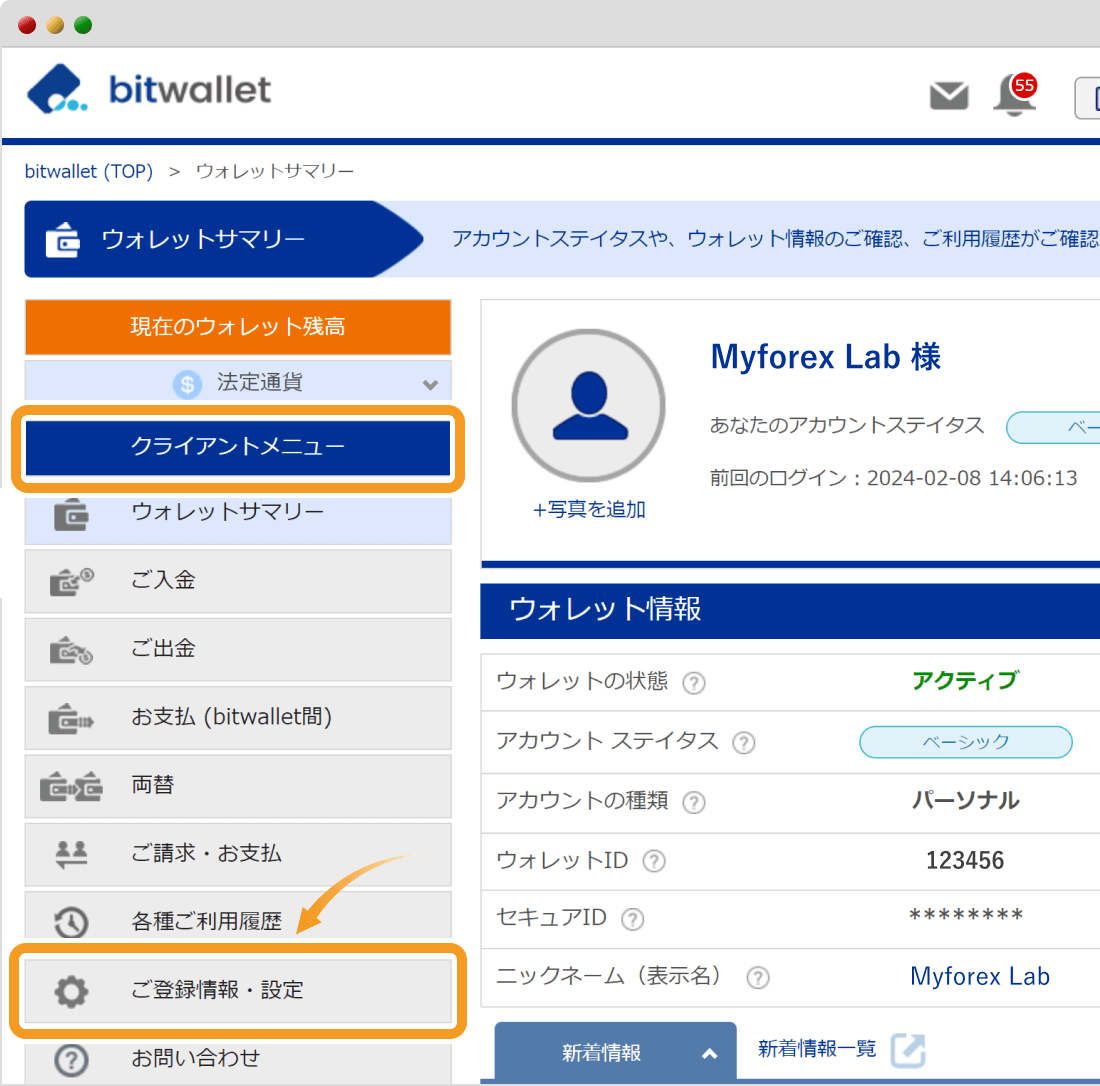Click the Myforex Lab nickname link
Image resolution: width=1100 pixels, height=1086 pixels.
[979, 976]
